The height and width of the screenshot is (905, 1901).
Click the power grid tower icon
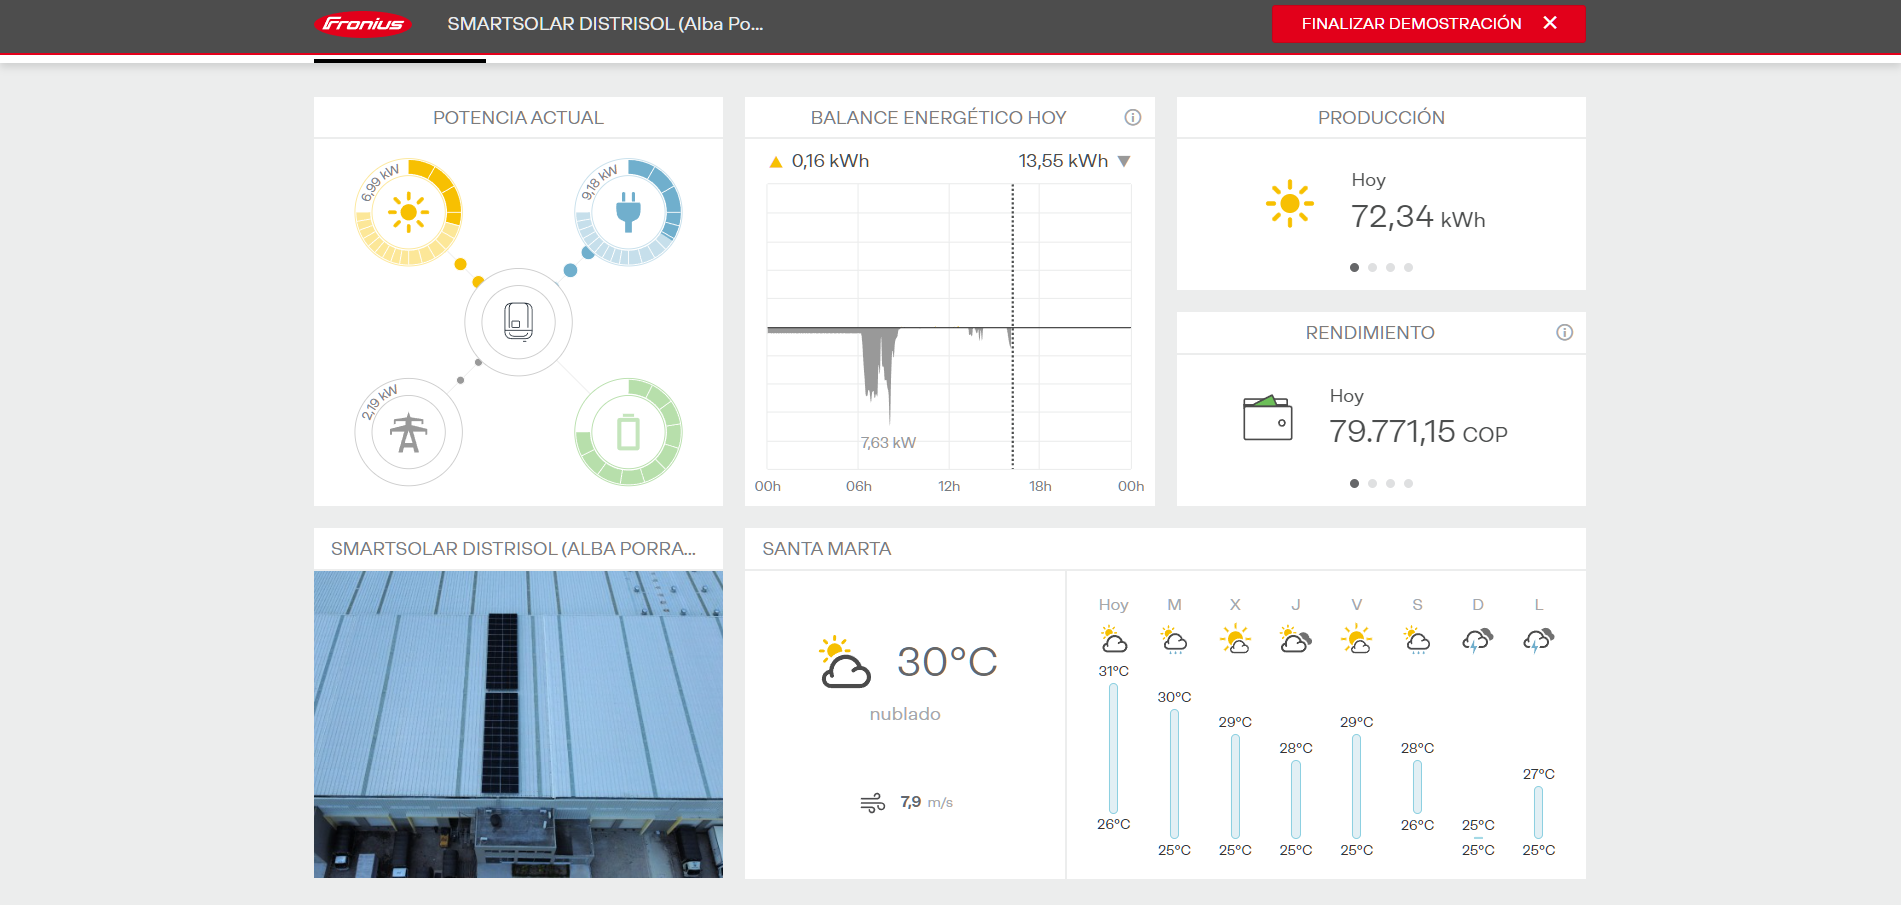408,433
